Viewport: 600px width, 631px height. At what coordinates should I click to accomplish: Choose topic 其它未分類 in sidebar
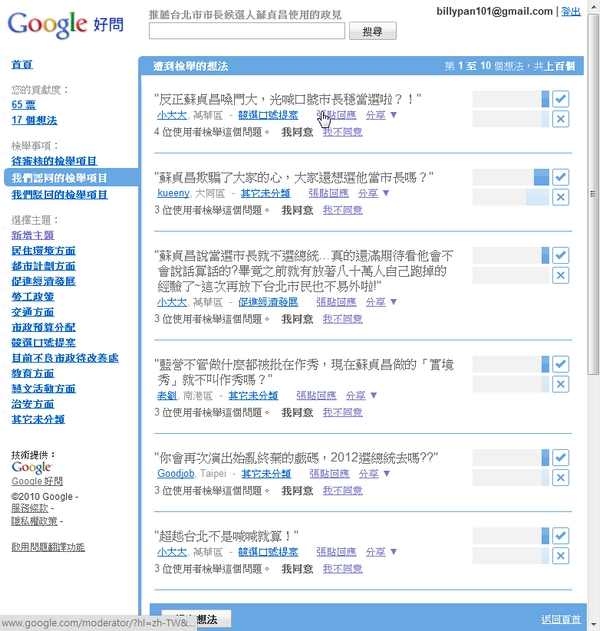tap(38, 419)
